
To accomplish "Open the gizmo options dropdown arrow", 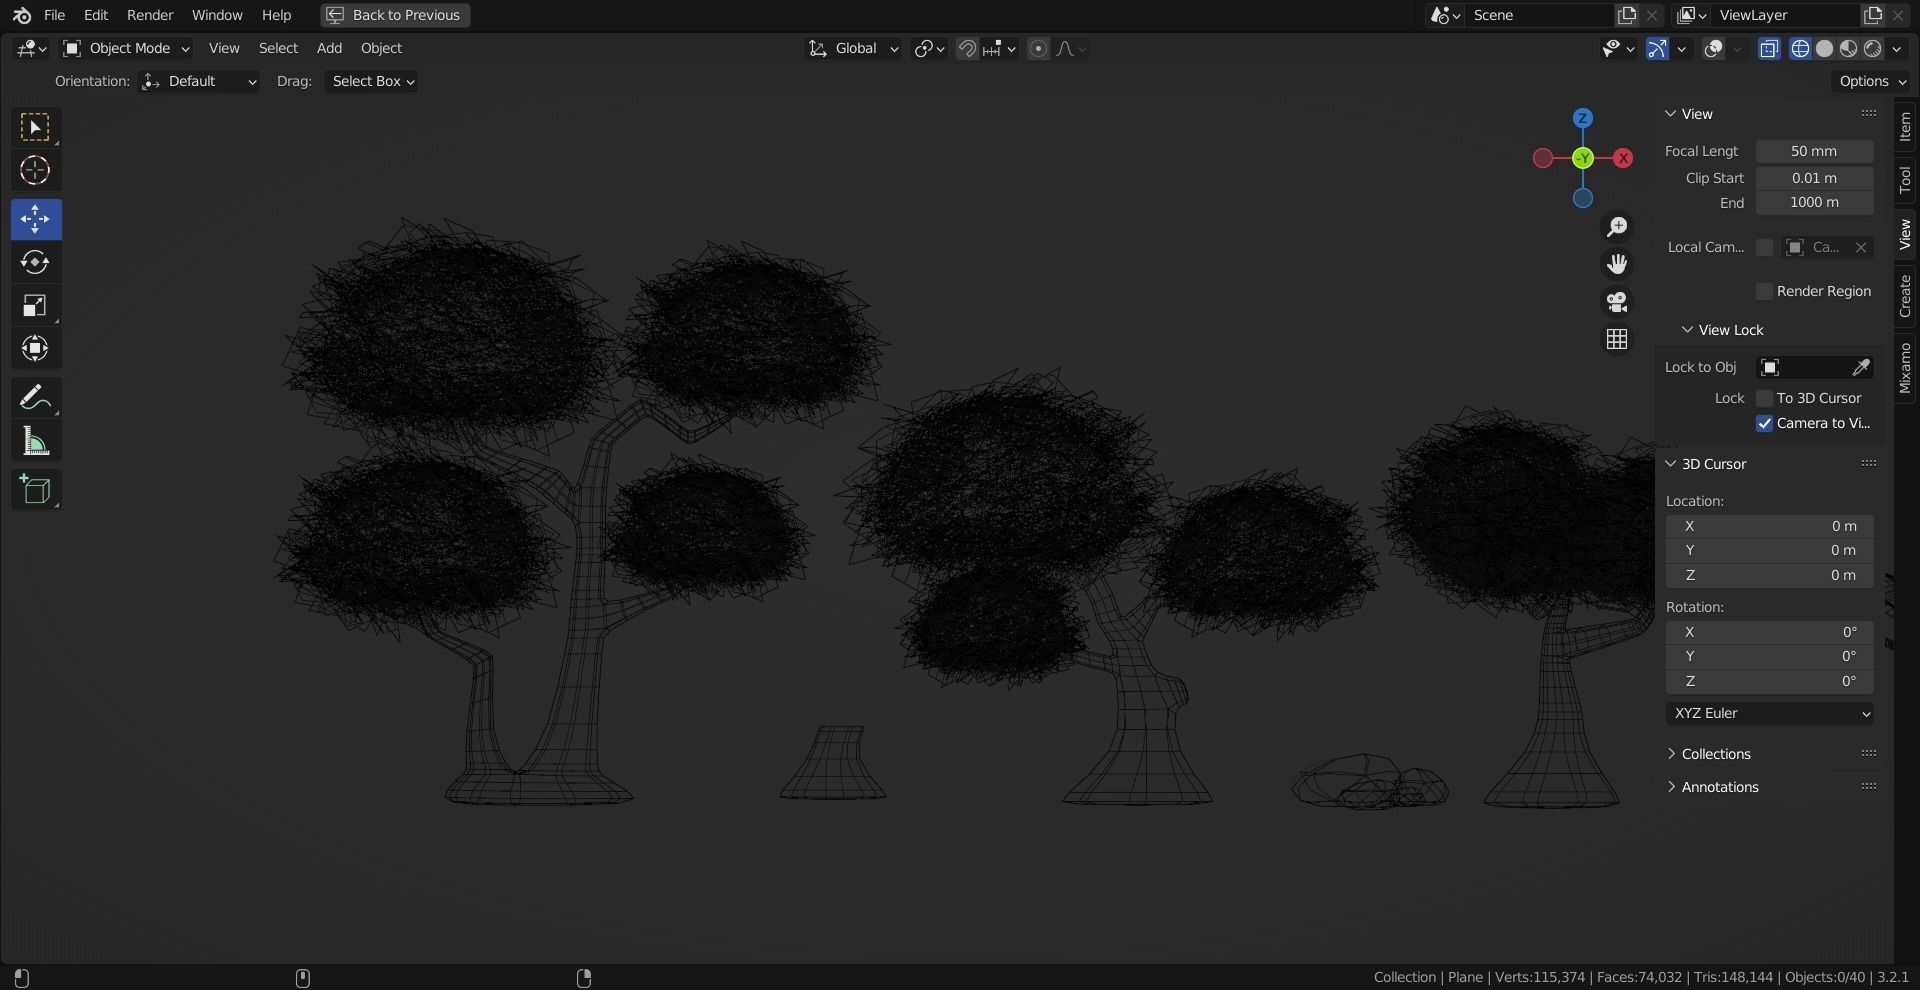I will point(1681,48).
